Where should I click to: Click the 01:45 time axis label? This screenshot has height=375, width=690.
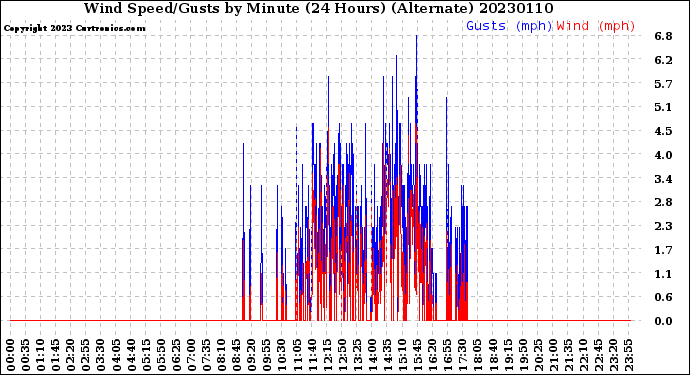click(x=56, y=355)
